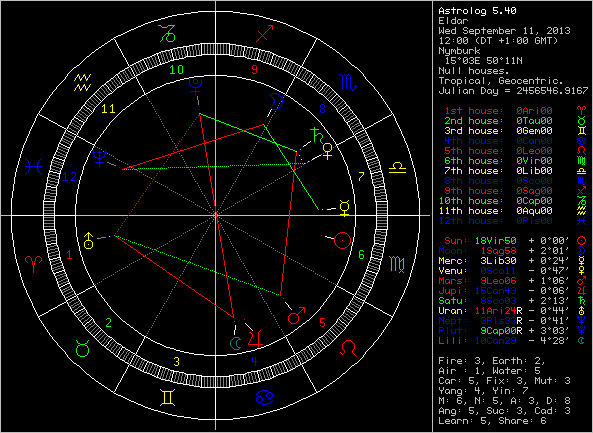Click the 'Tropical, Geocentric.' line
Viewport: 593px width, 433px height.
pos(501,81)
